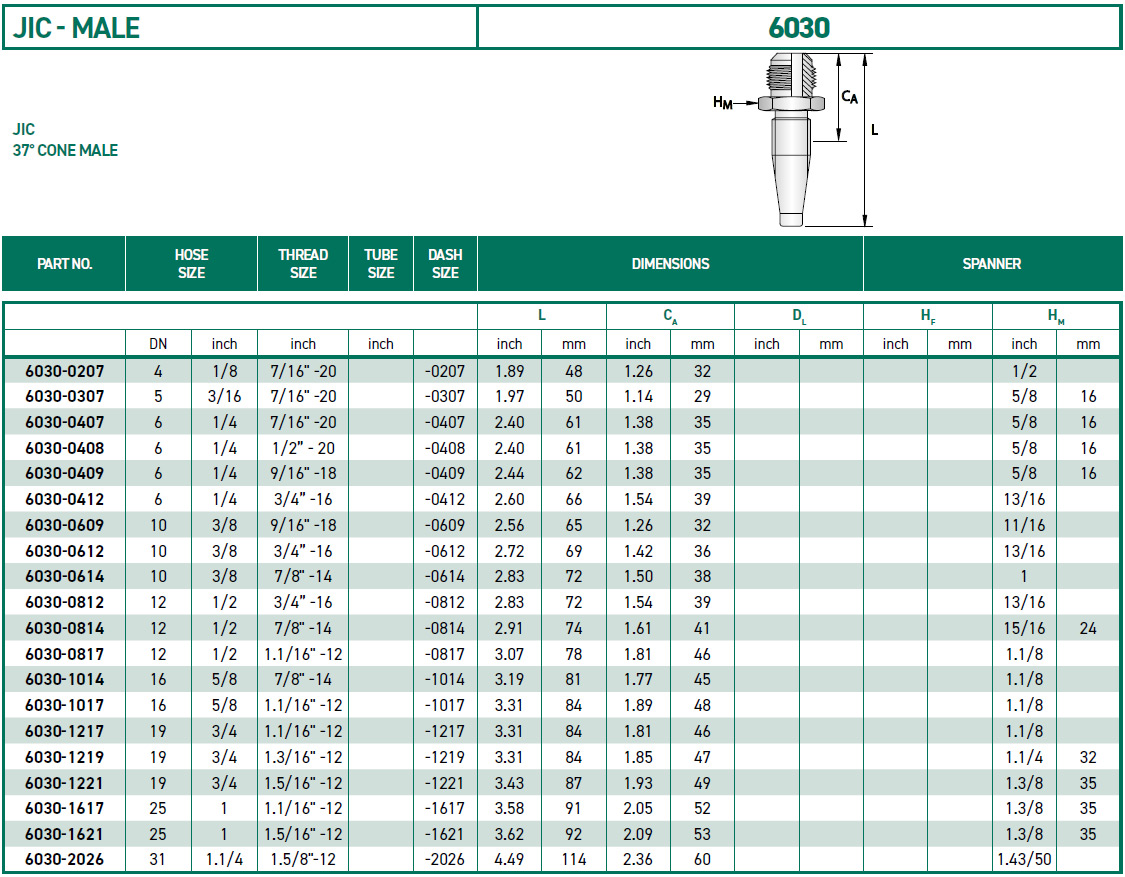Click thread size 1.5/8"-12

(303, 859)
